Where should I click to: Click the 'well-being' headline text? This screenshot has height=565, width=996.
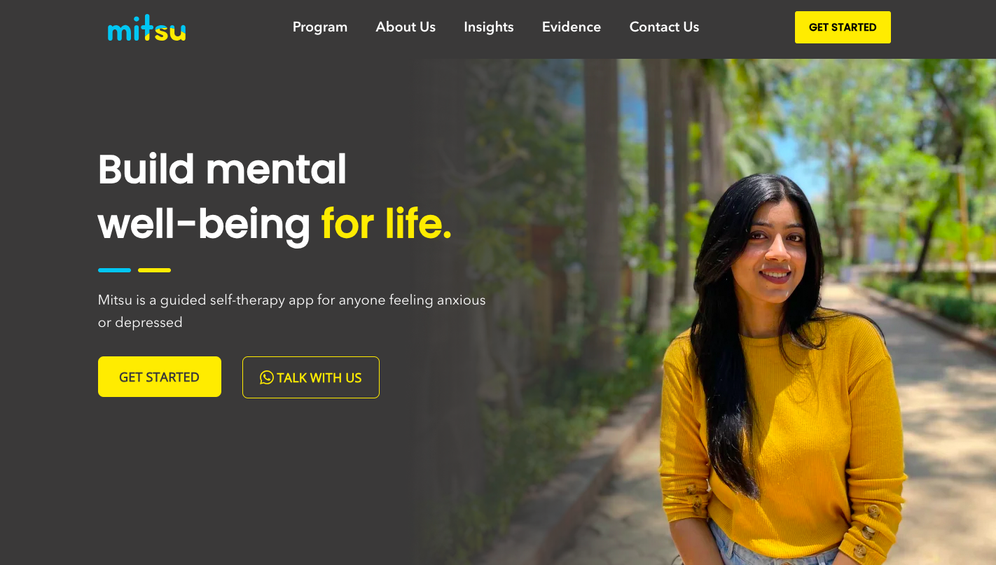pos(204,225)
